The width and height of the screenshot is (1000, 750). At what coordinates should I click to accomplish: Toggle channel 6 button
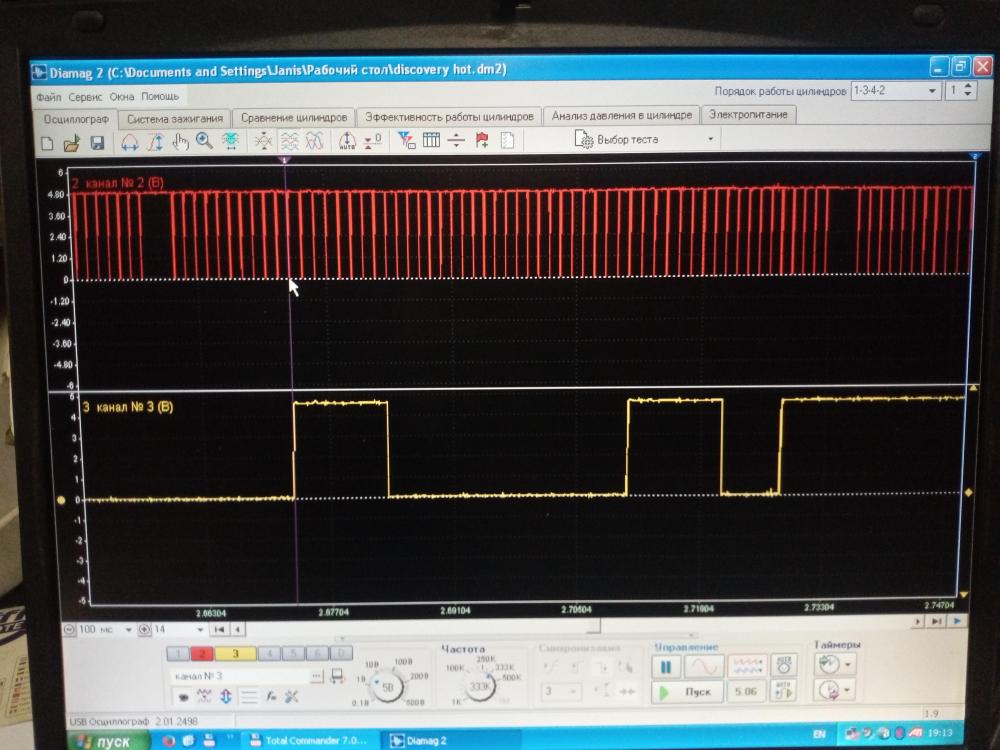(x=317, y=654)
